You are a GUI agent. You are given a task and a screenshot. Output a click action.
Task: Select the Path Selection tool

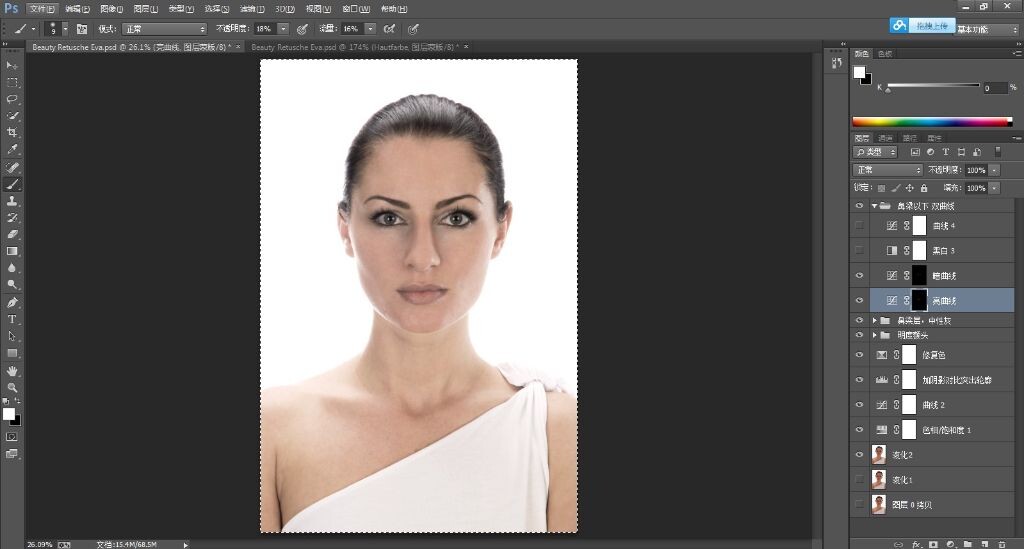(12, 336)
